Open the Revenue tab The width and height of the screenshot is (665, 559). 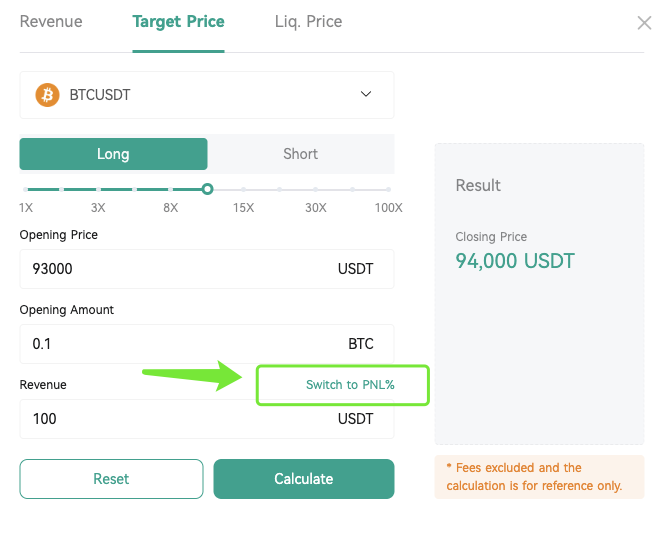pyautogui.click(x=51, y=22)
